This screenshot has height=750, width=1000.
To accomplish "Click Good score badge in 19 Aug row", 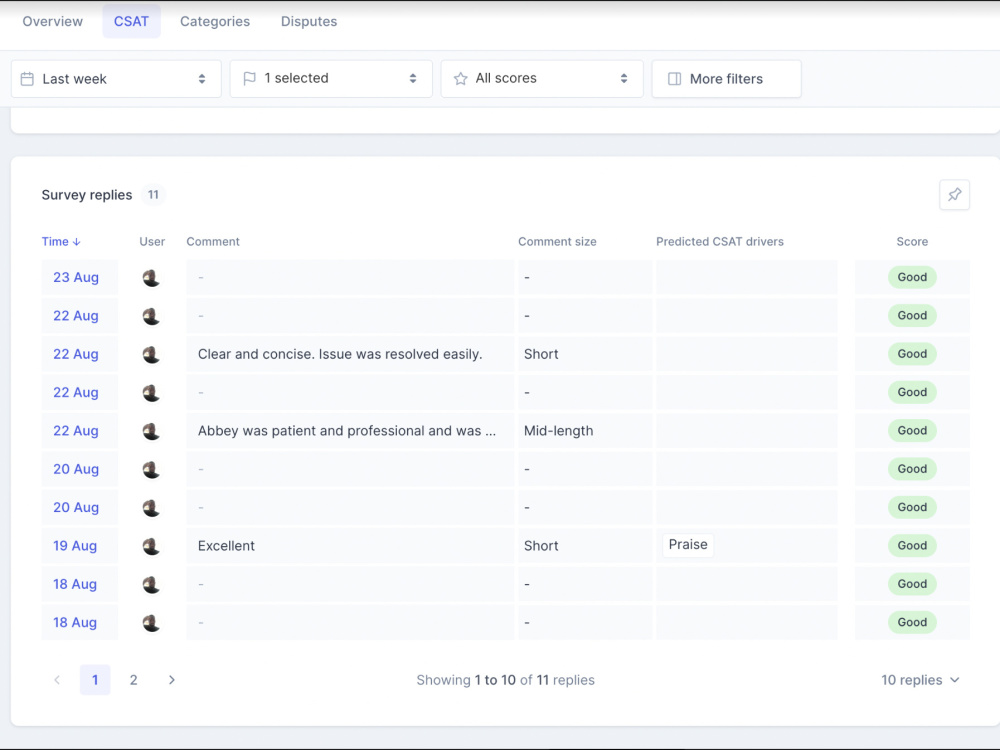I will (x=912, y=545).
